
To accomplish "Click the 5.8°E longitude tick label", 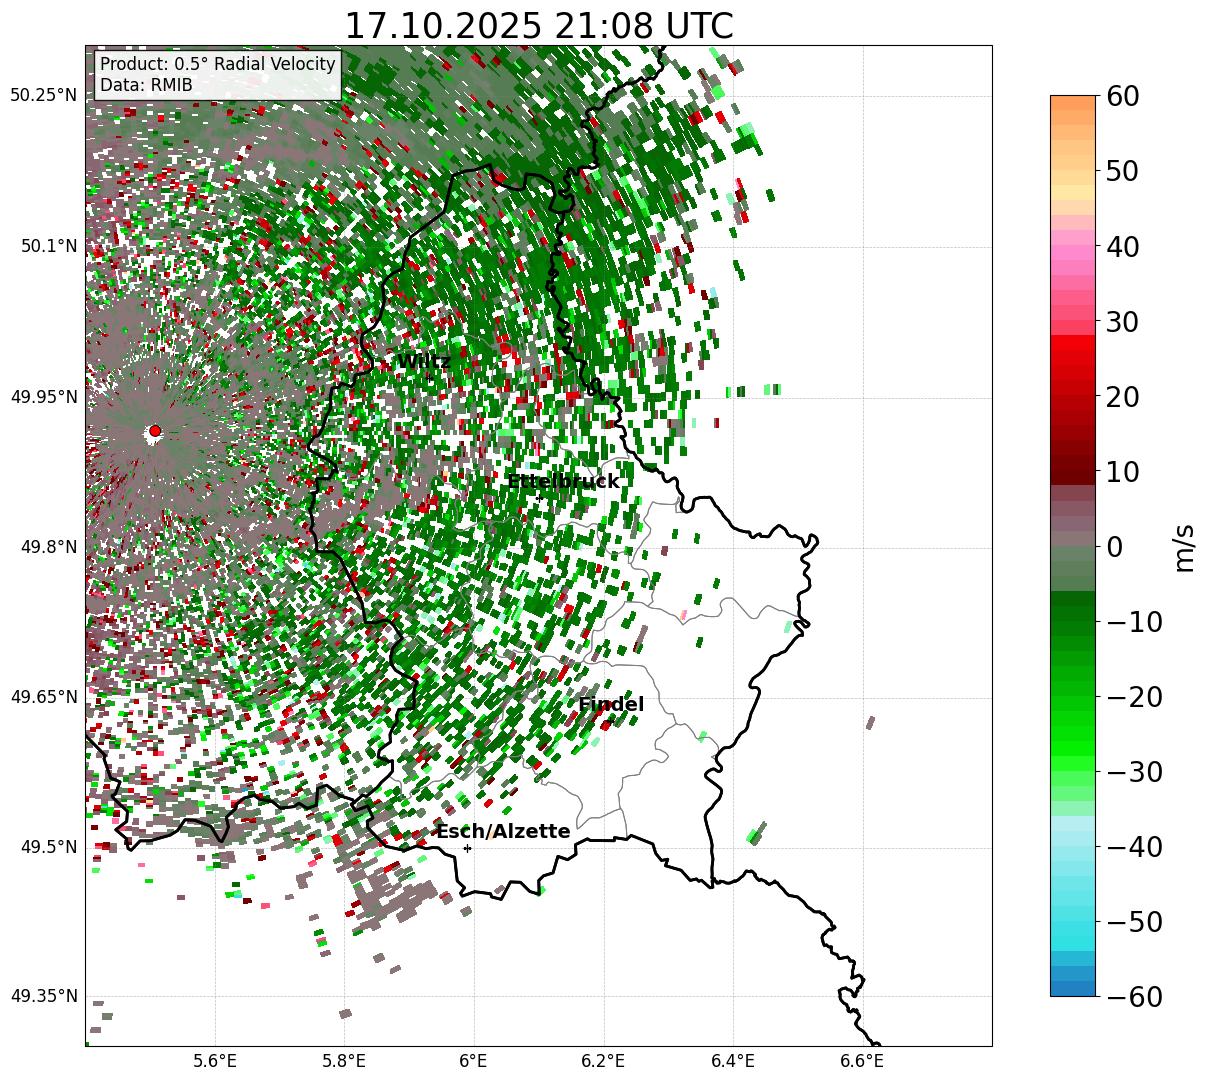I will (344, 1060).
